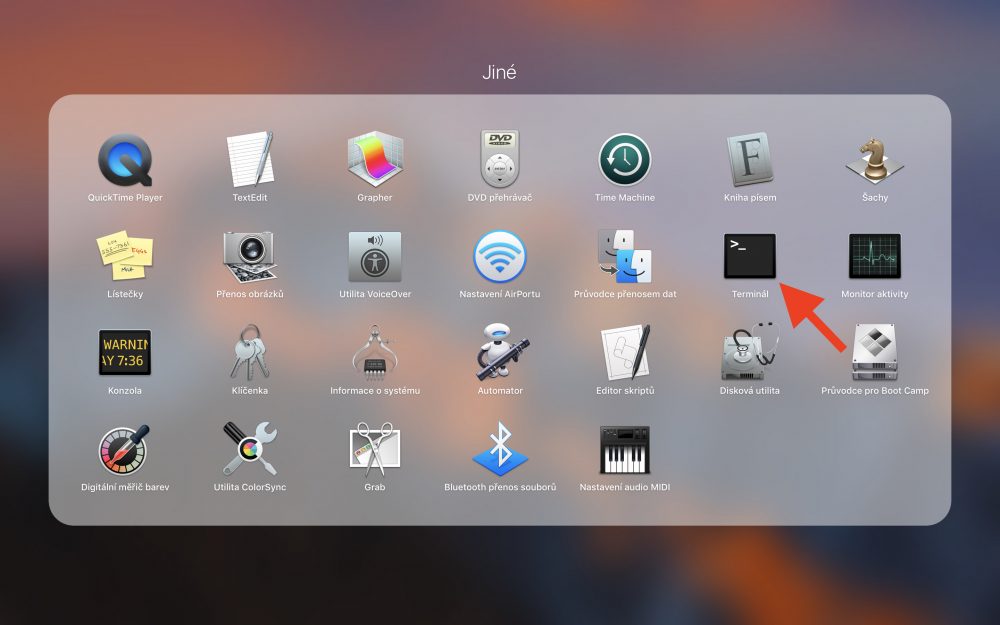
Task: Open the Grapher app
Action: click(374, 156)
